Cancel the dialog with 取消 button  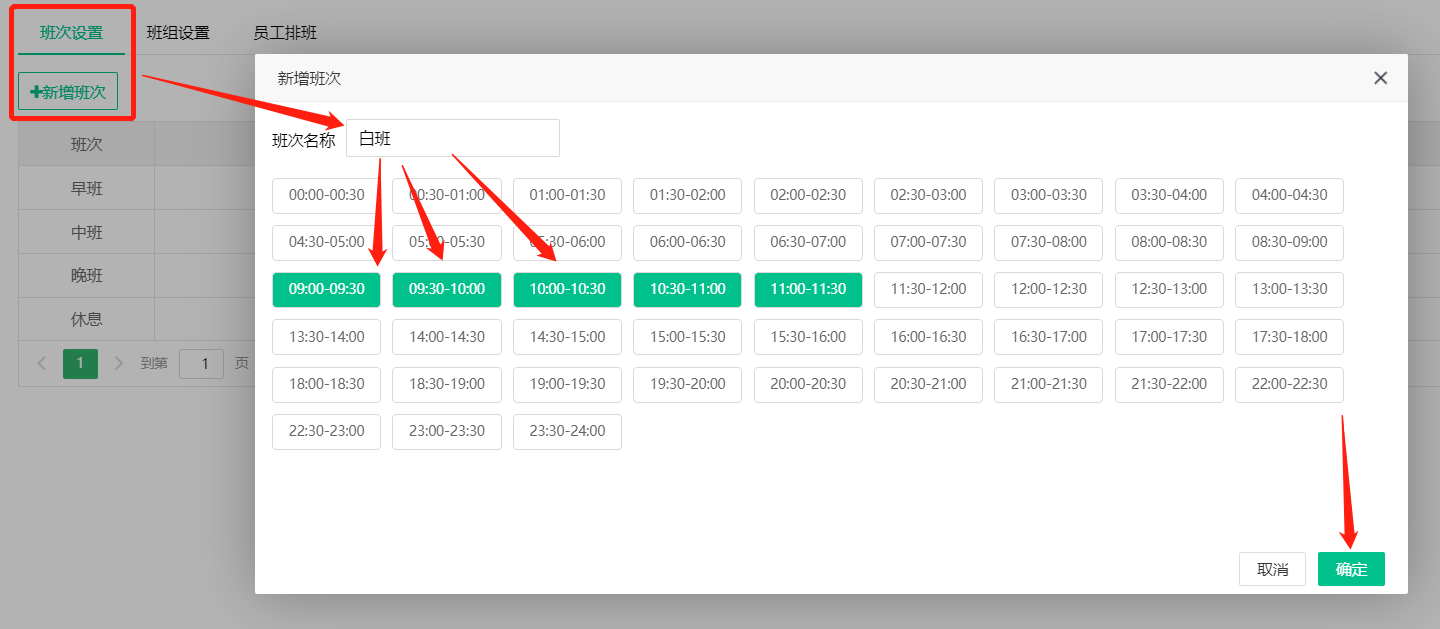point(1272,569)
